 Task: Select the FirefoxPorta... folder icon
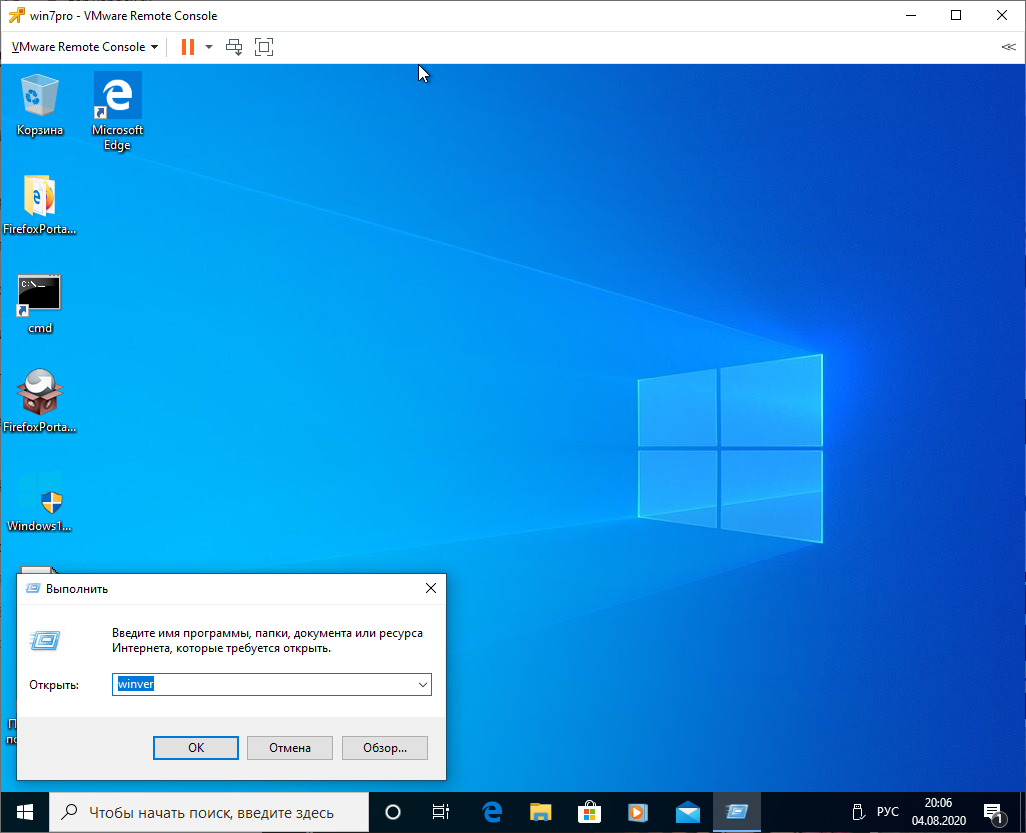[39, 204]
